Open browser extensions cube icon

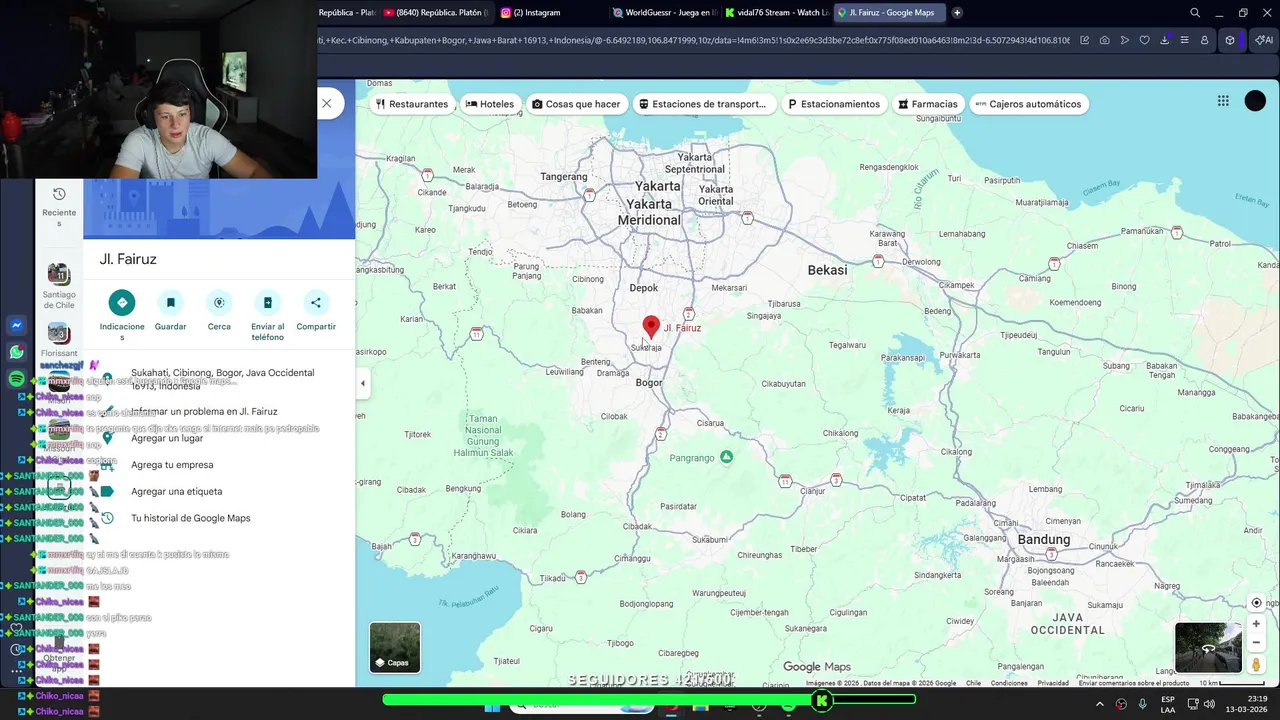tap(1230, 40)
